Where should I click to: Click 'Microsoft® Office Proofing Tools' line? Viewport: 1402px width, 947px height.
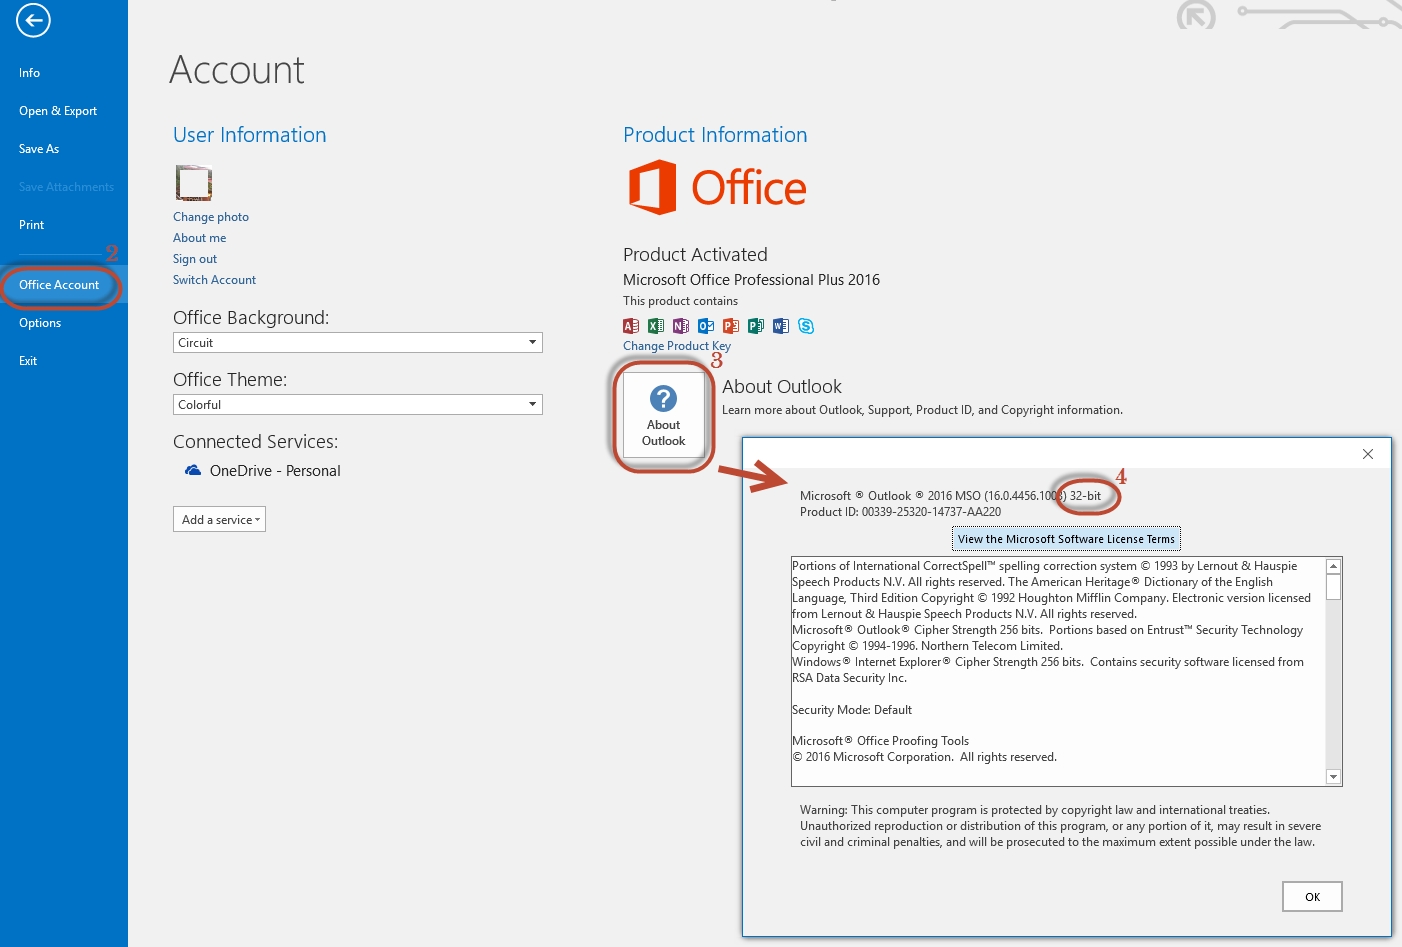coord(880,741)
